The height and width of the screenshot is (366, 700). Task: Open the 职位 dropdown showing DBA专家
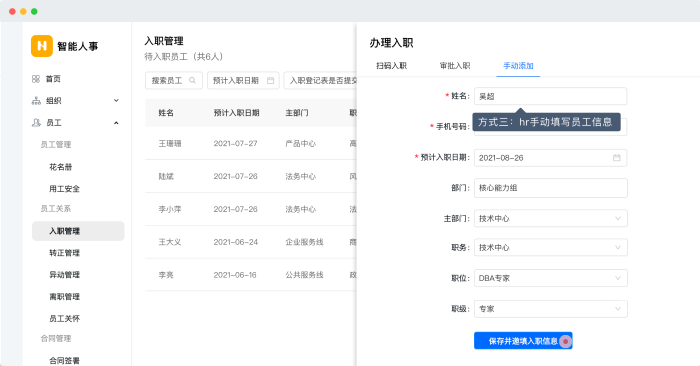[x=550, y=278]
